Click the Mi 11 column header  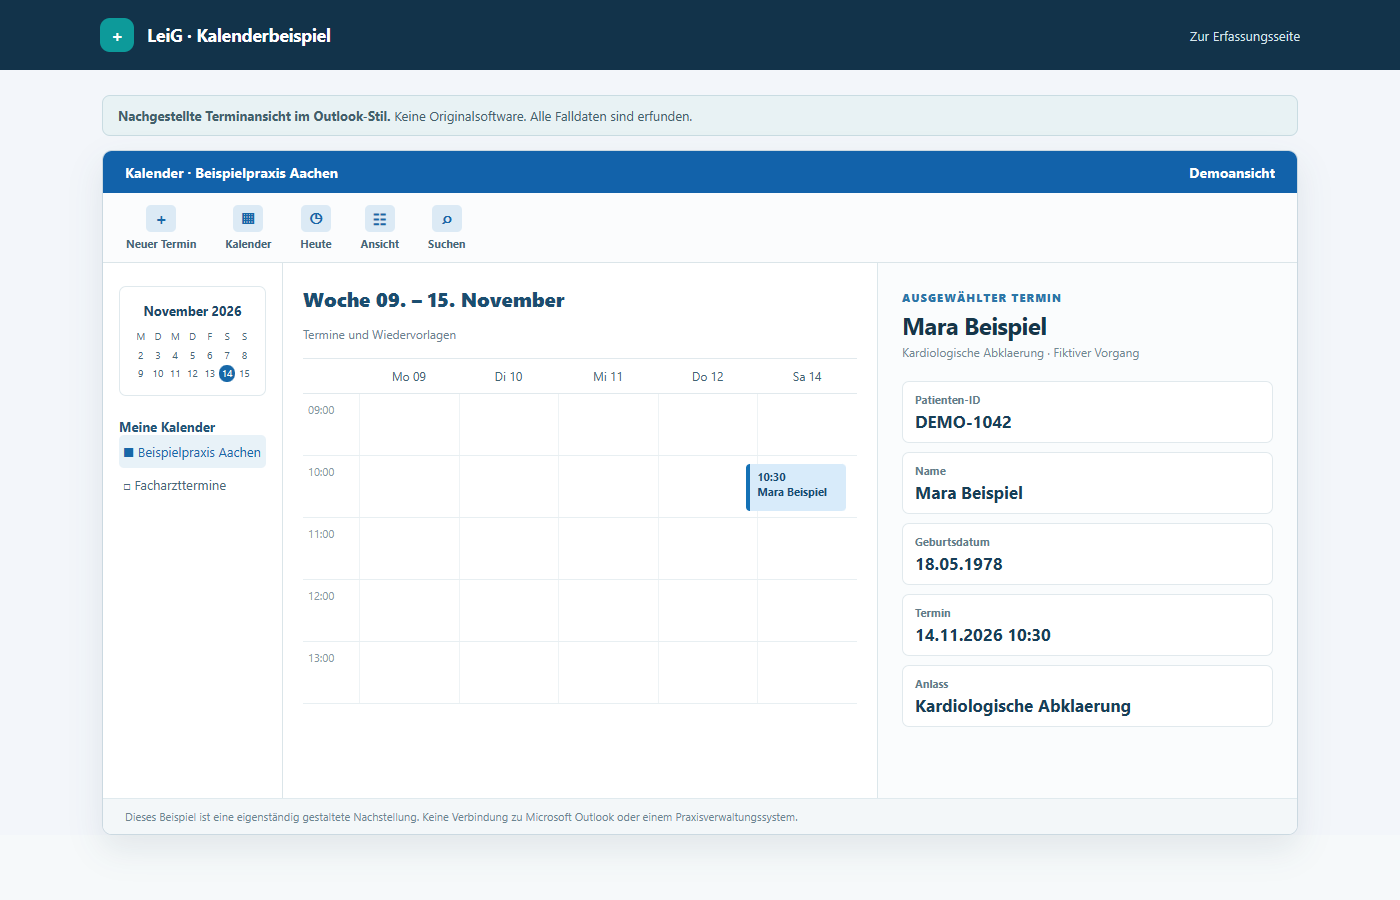point(608,377)
